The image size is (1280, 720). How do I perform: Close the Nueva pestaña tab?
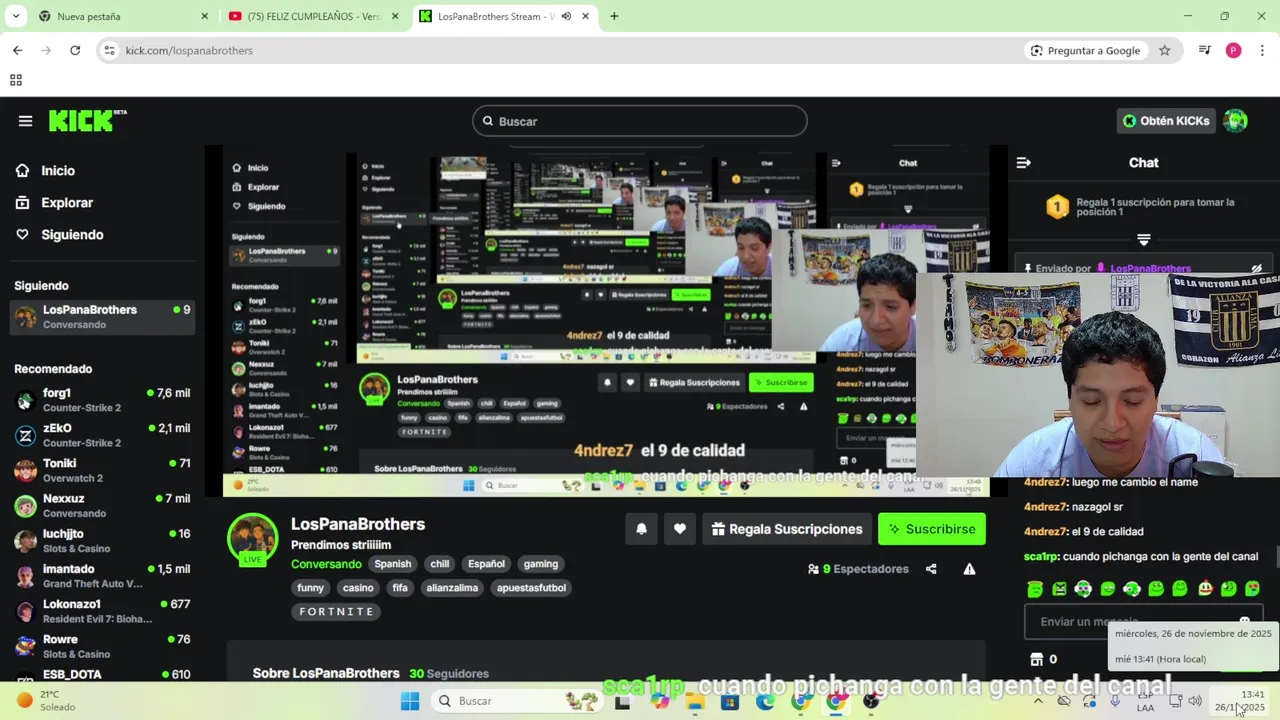click(205, 16)
